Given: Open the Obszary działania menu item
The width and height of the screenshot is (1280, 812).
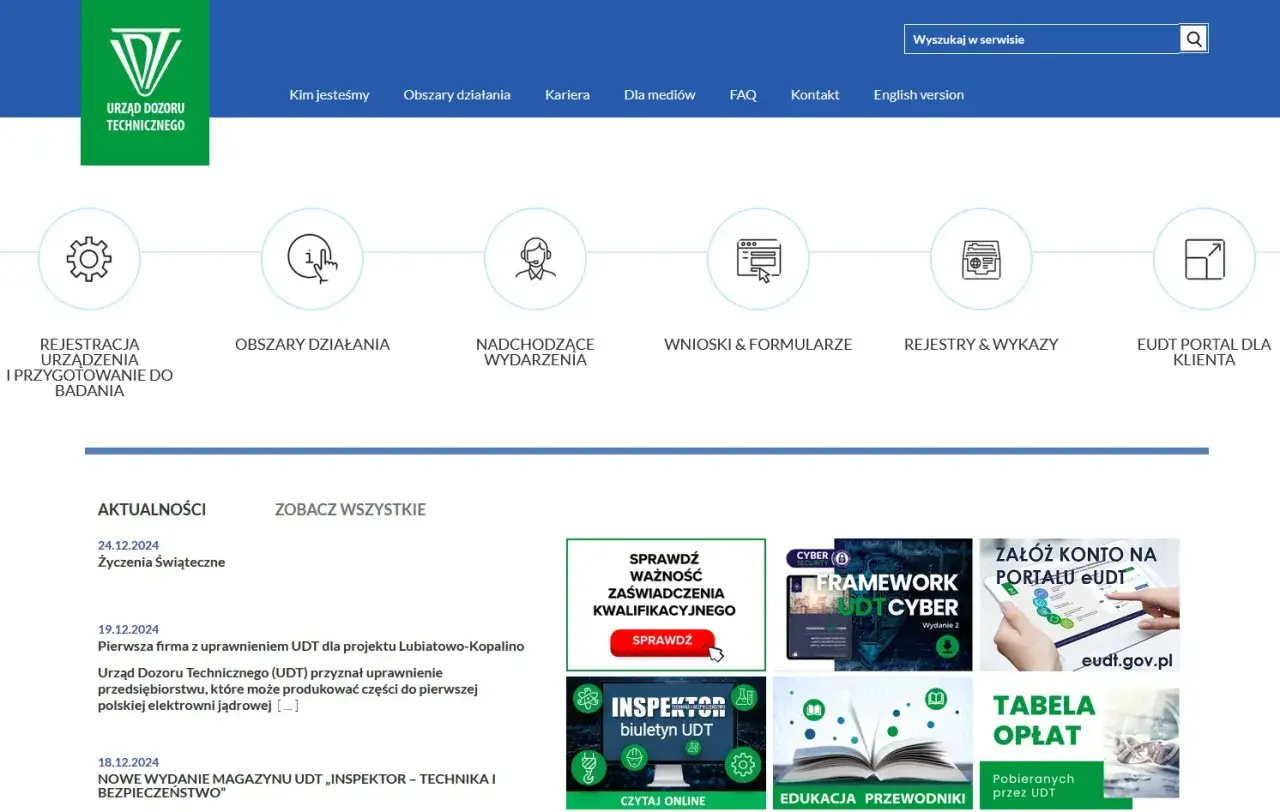Looking at the screenshot, I should (457, 95).
